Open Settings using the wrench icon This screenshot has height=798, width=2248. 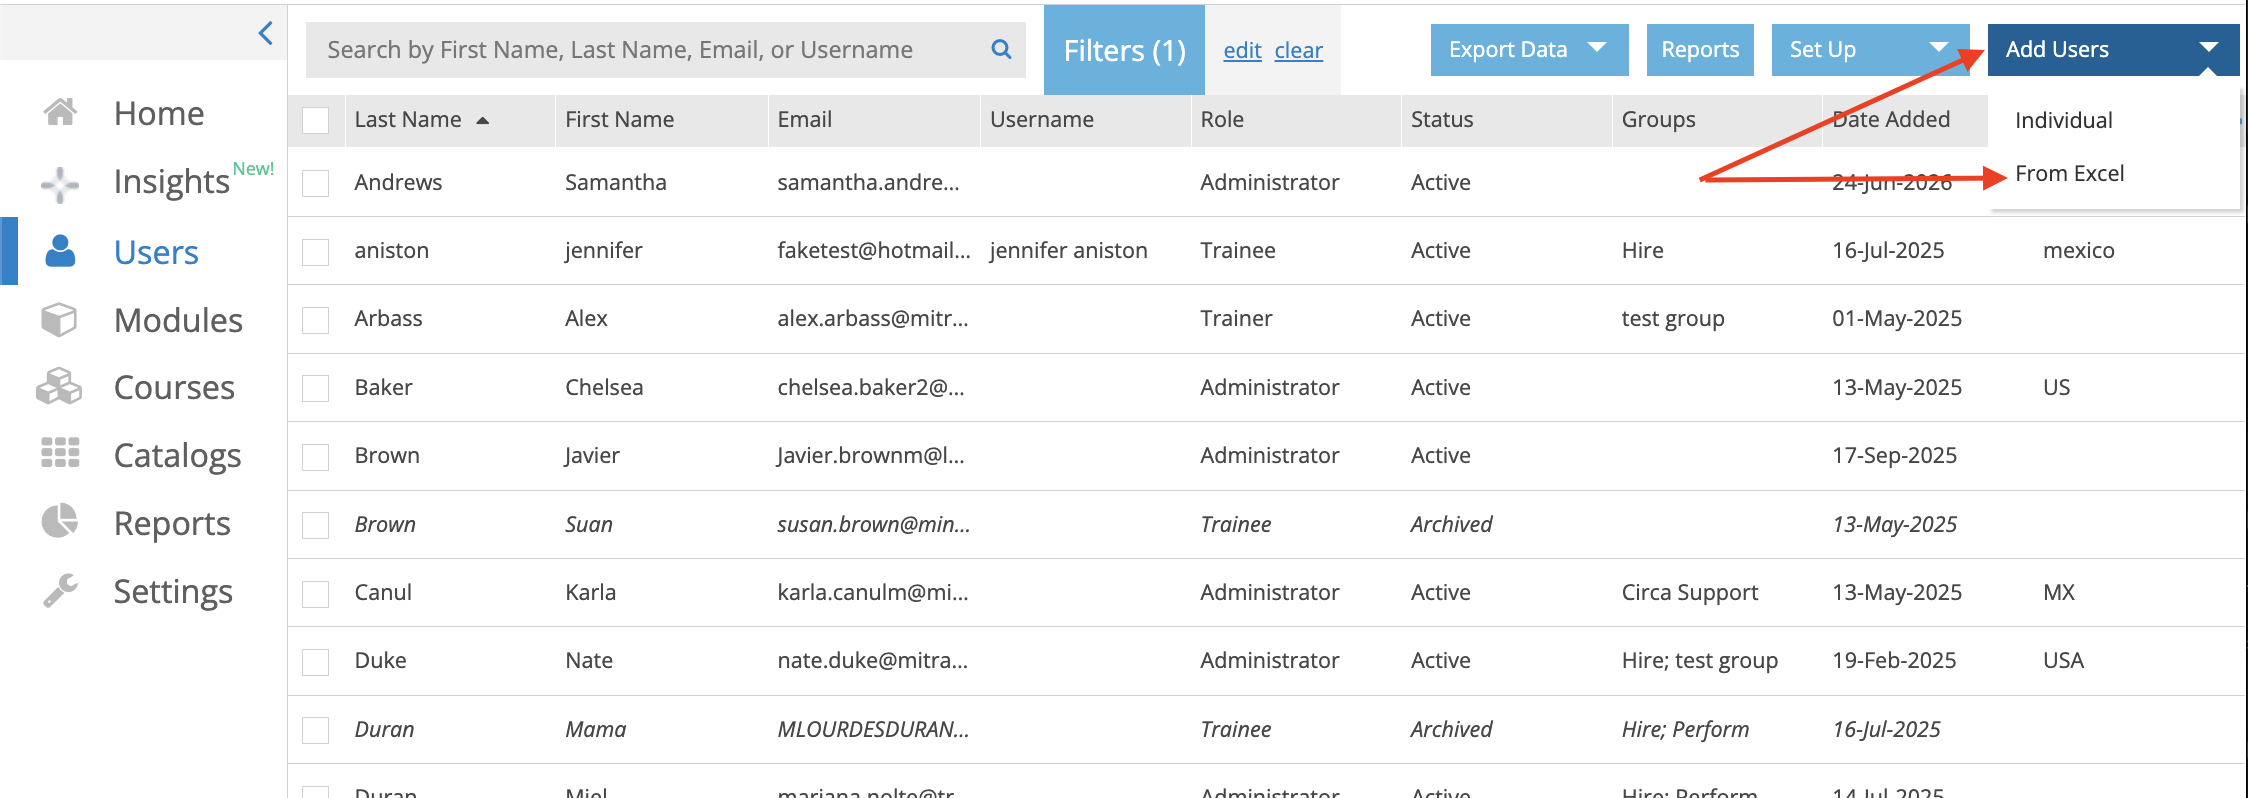pos(60,590)
